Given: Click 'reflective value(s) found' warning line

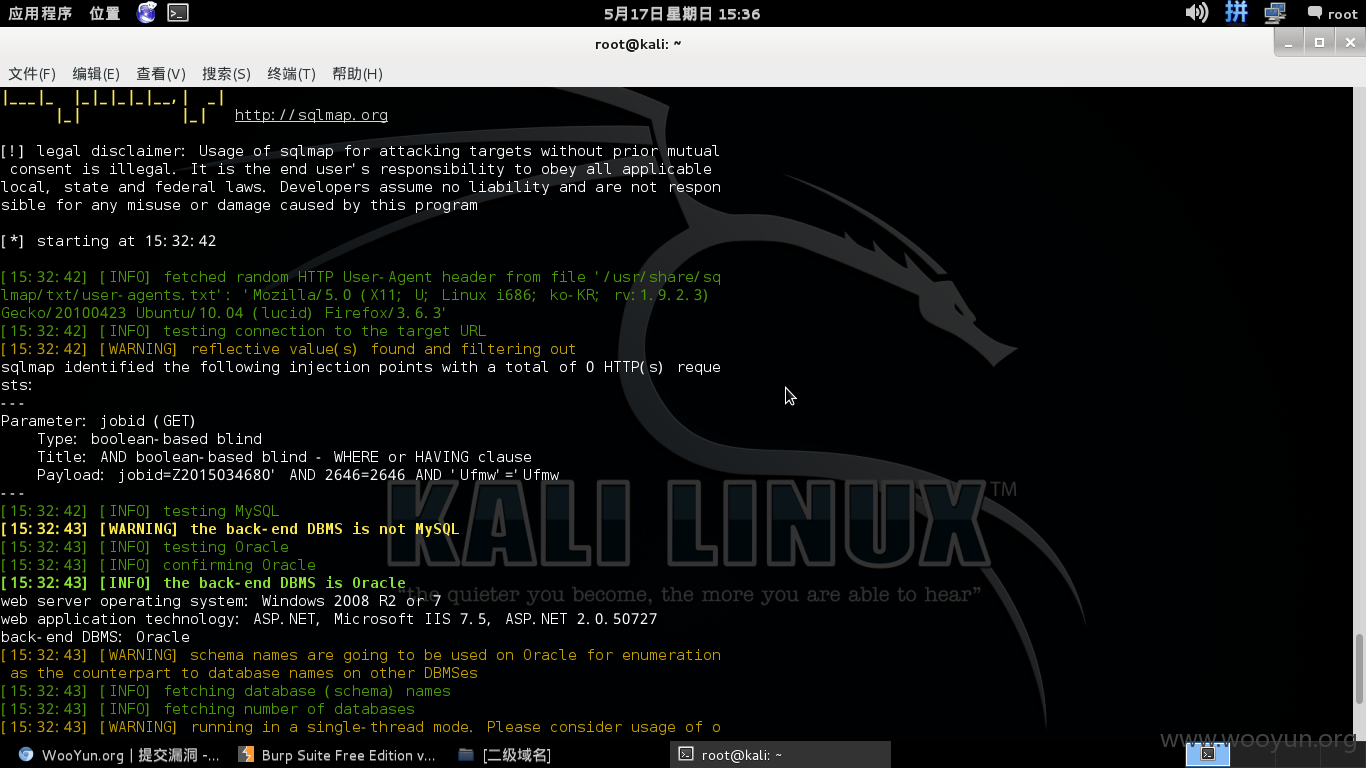Looking at the screenshot, I should [x=288, y=349].
